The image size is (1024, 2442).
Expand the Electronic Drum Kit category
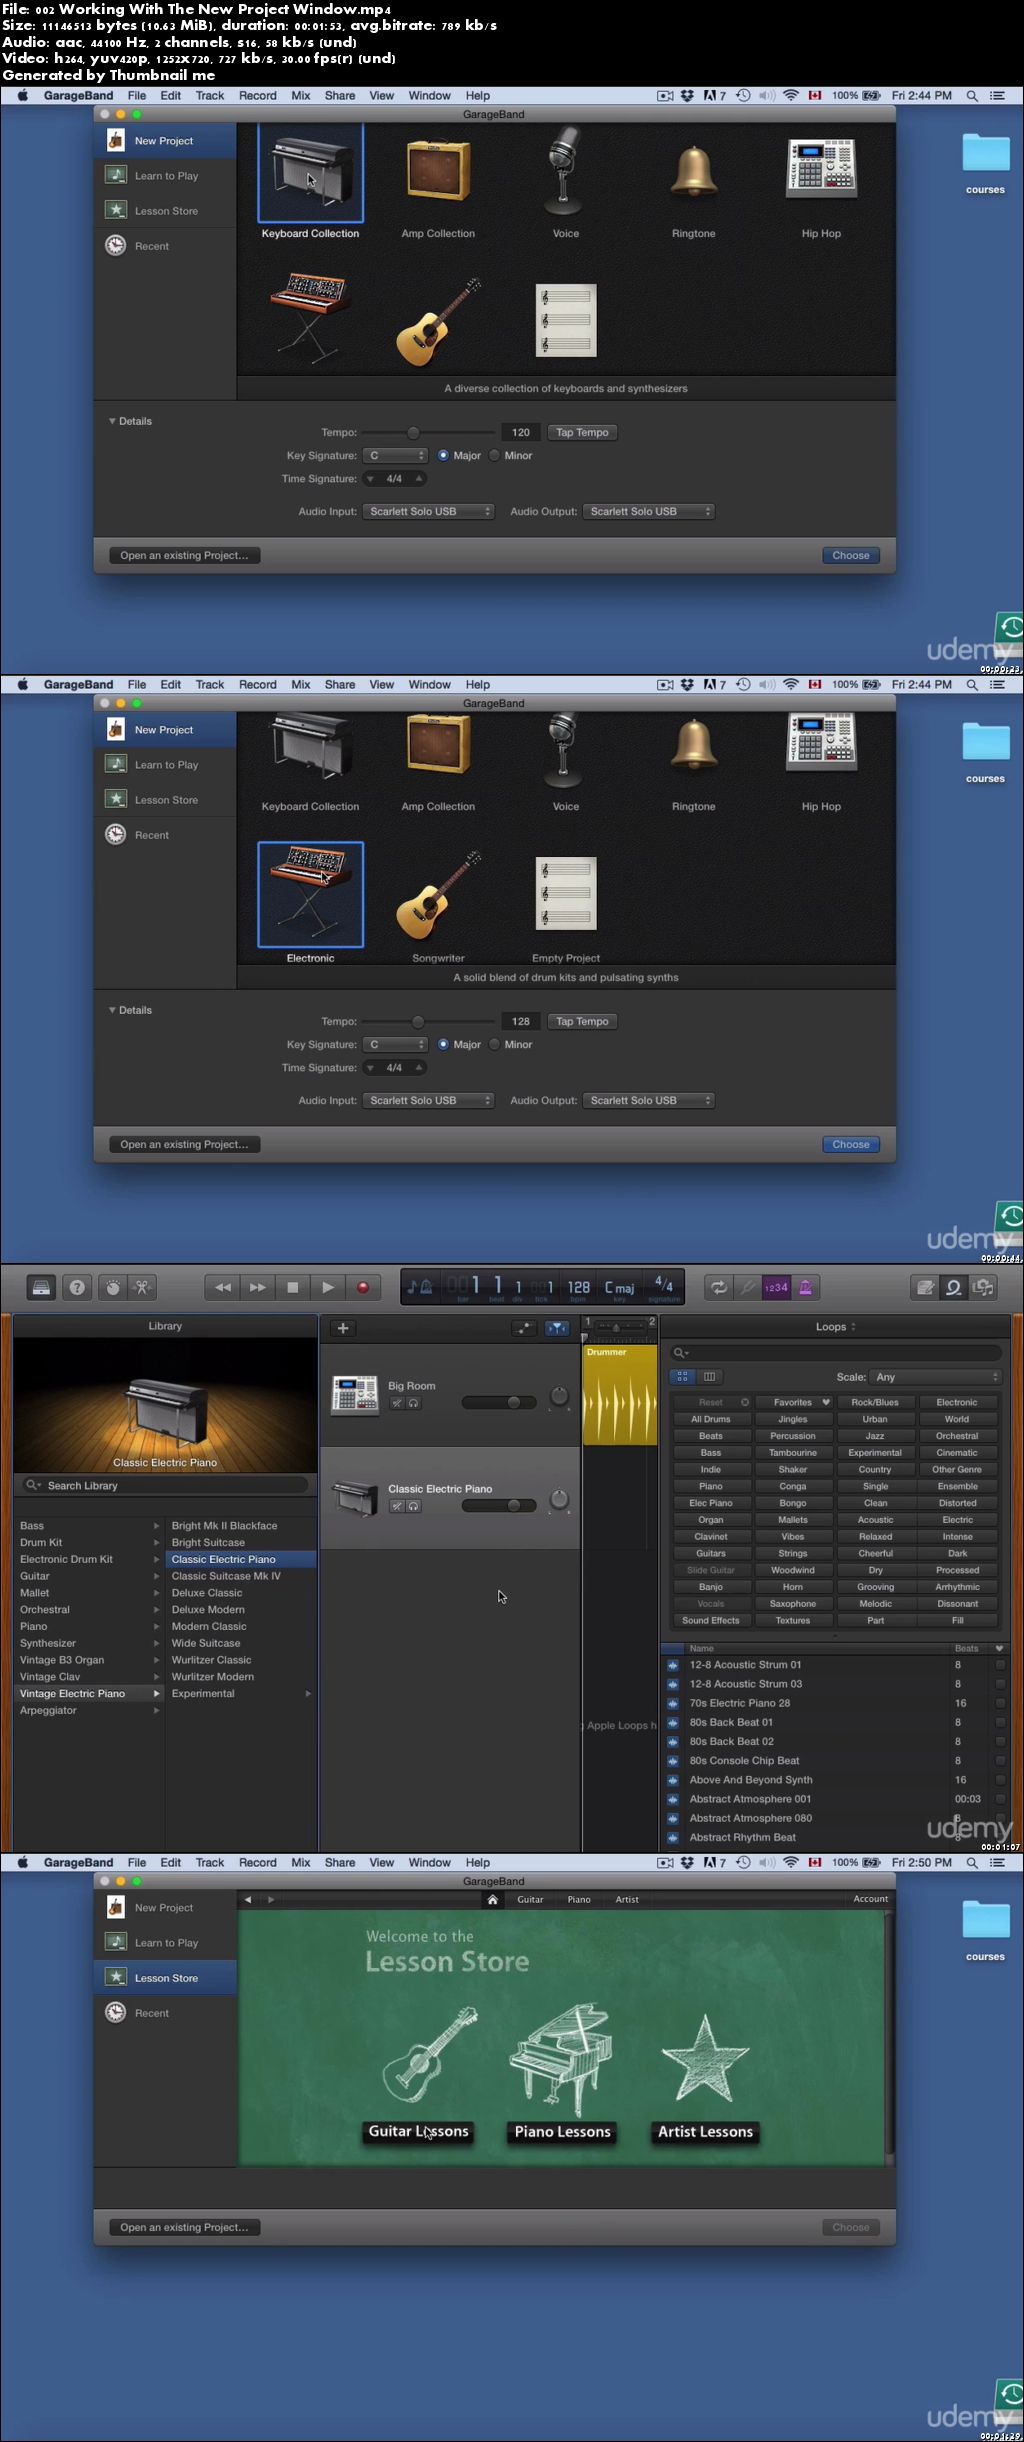(x=156, y=1560)
